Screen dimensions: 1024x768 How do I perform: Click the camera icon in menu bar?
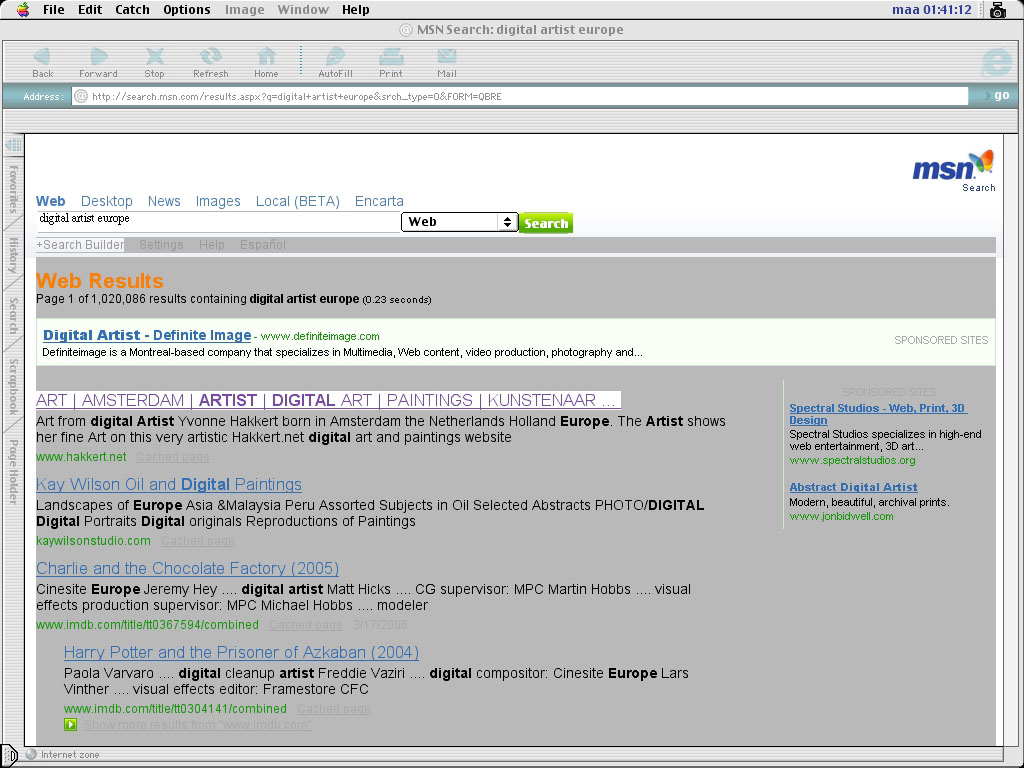[997, 10]
